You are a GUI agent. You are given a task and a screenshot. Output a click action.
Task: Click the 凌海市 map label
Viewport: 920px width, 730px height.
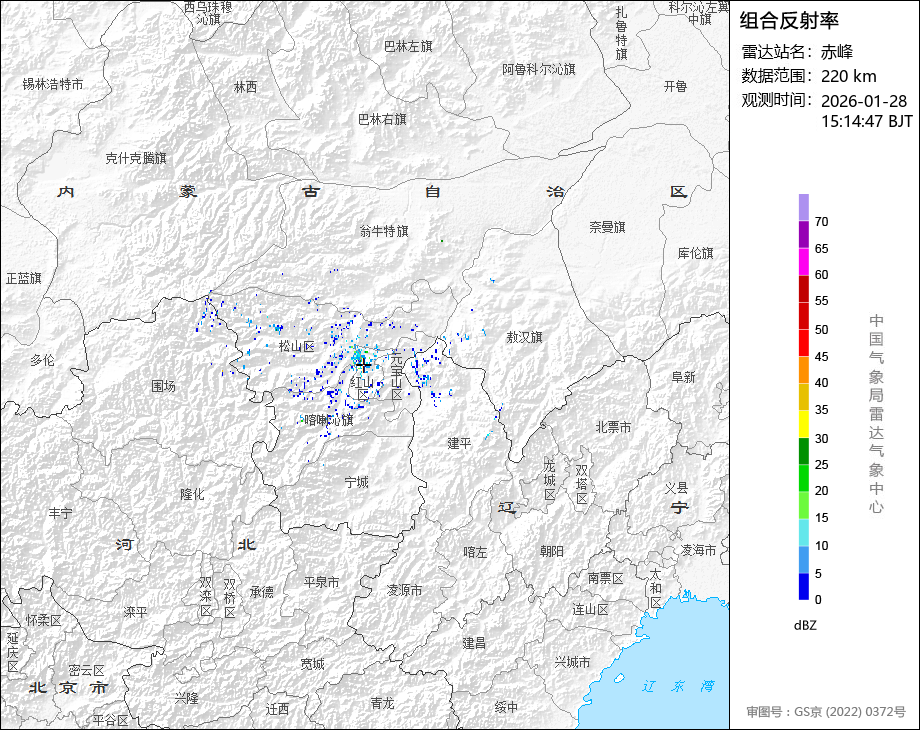tap(698, 550)
